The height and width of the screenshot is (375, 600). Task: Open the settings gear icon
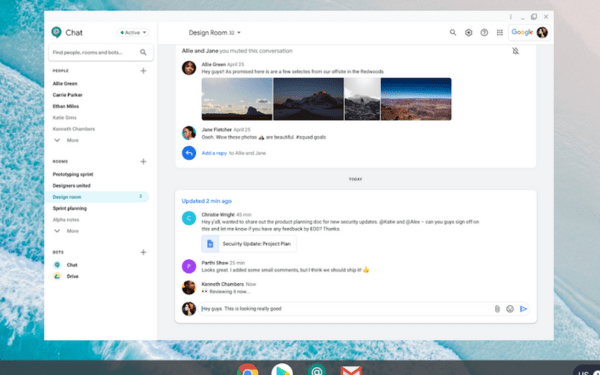tap(468, 33)
